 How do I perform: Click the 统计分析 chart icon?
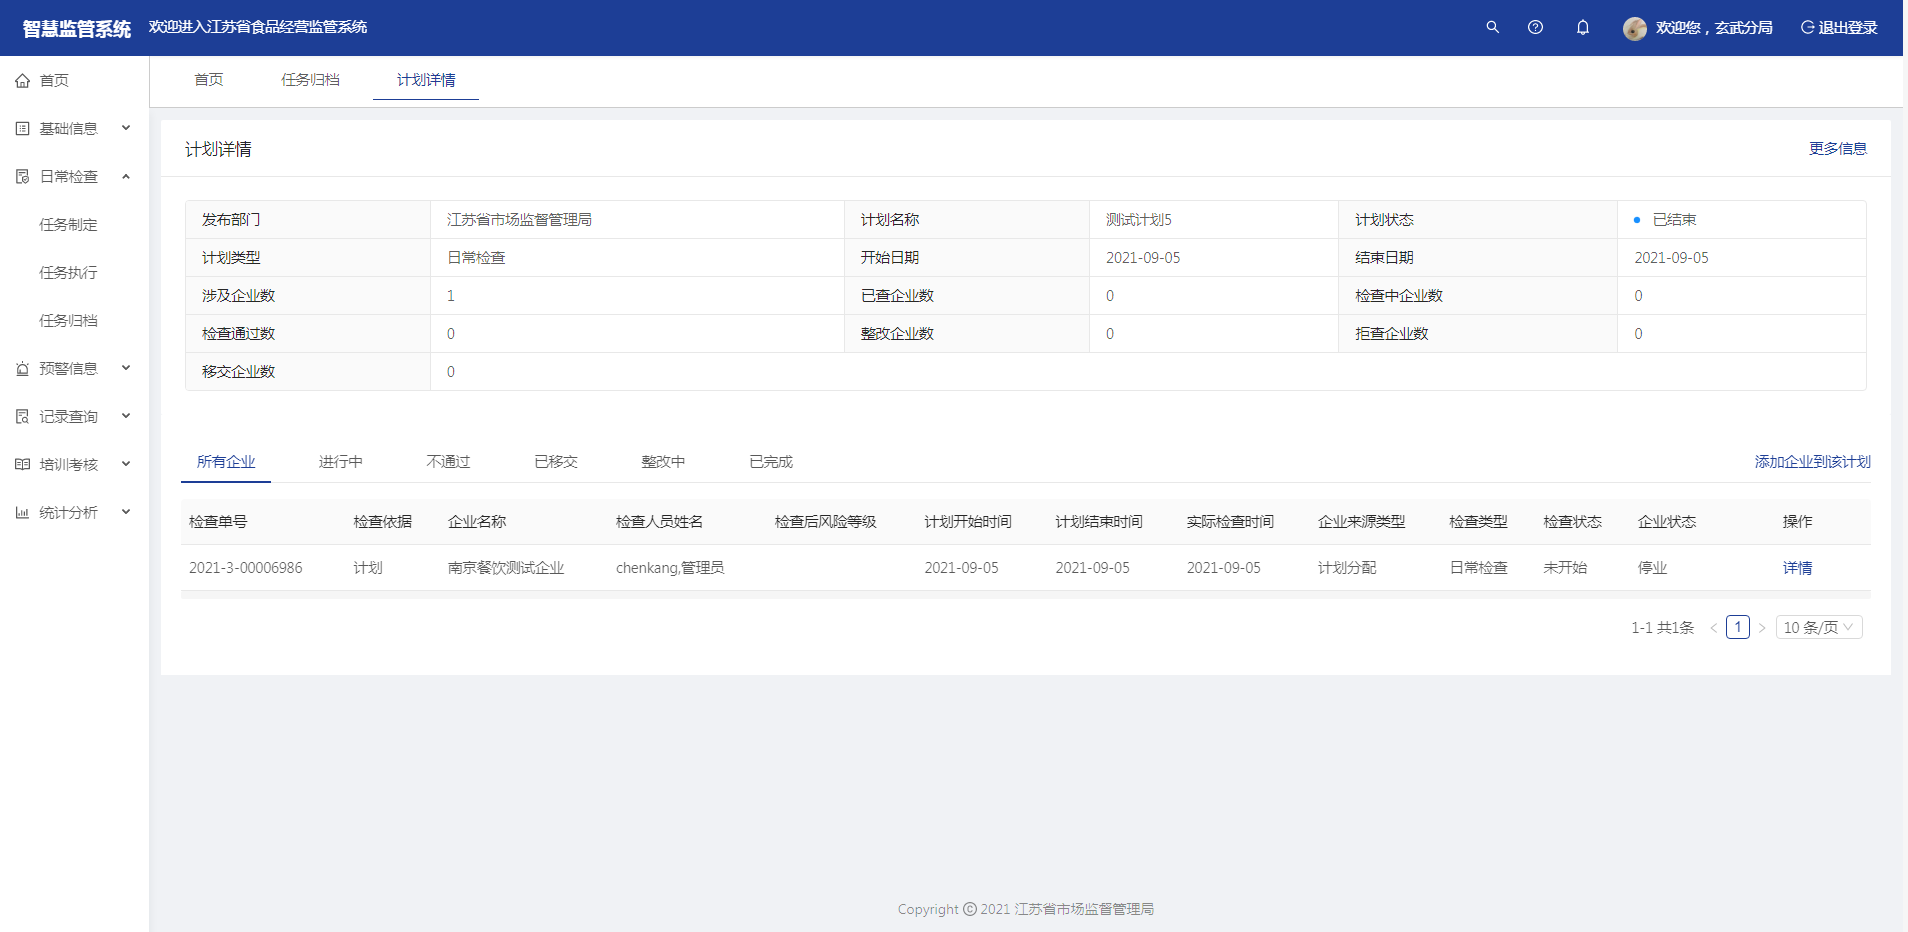(22, 513)
